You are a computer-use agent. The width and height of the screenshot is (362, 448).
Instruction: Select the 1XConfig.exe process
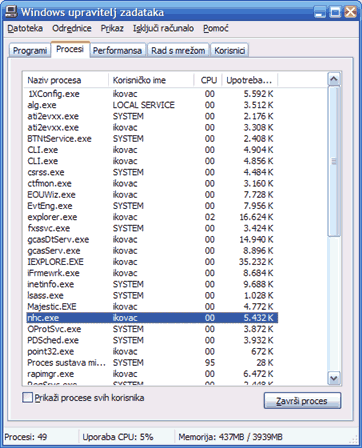[151, 94]
